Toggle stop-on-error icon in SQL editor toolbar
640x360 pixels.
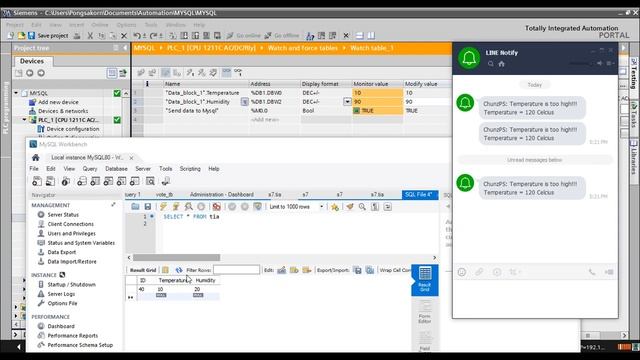point(216,207)
